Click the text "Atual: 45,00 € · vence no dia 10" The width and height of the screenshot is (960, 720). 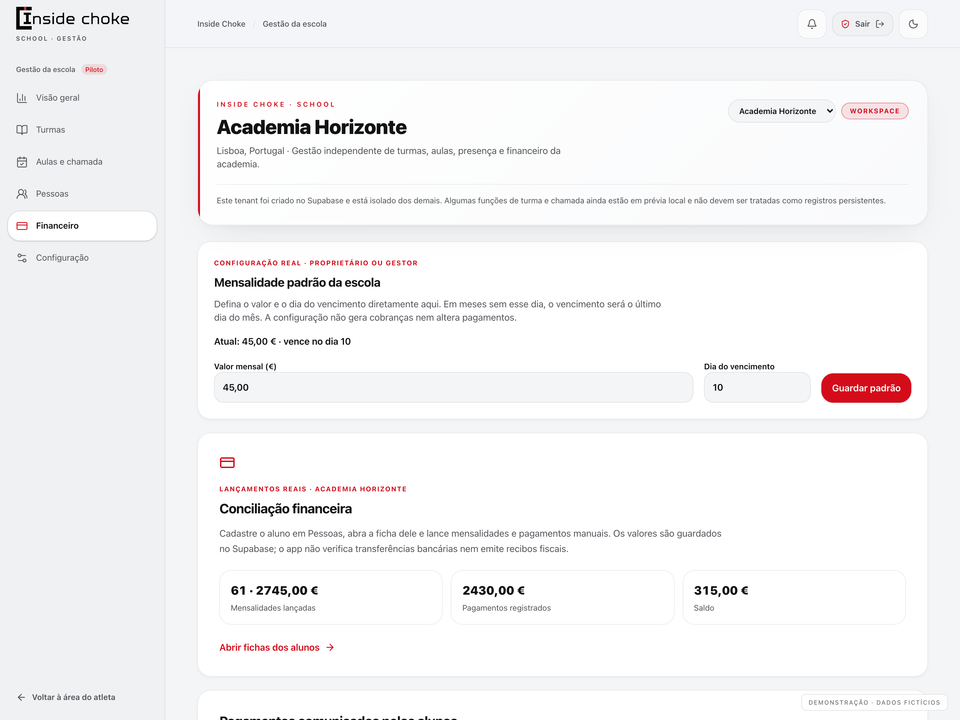[282, 342]
